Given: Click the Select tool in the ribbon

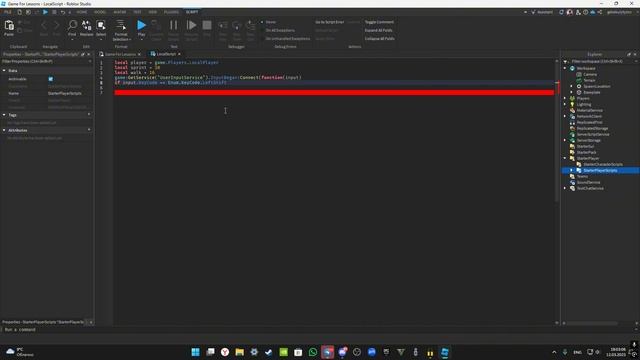Looking at the screenshot, I should tap(101, 25).
